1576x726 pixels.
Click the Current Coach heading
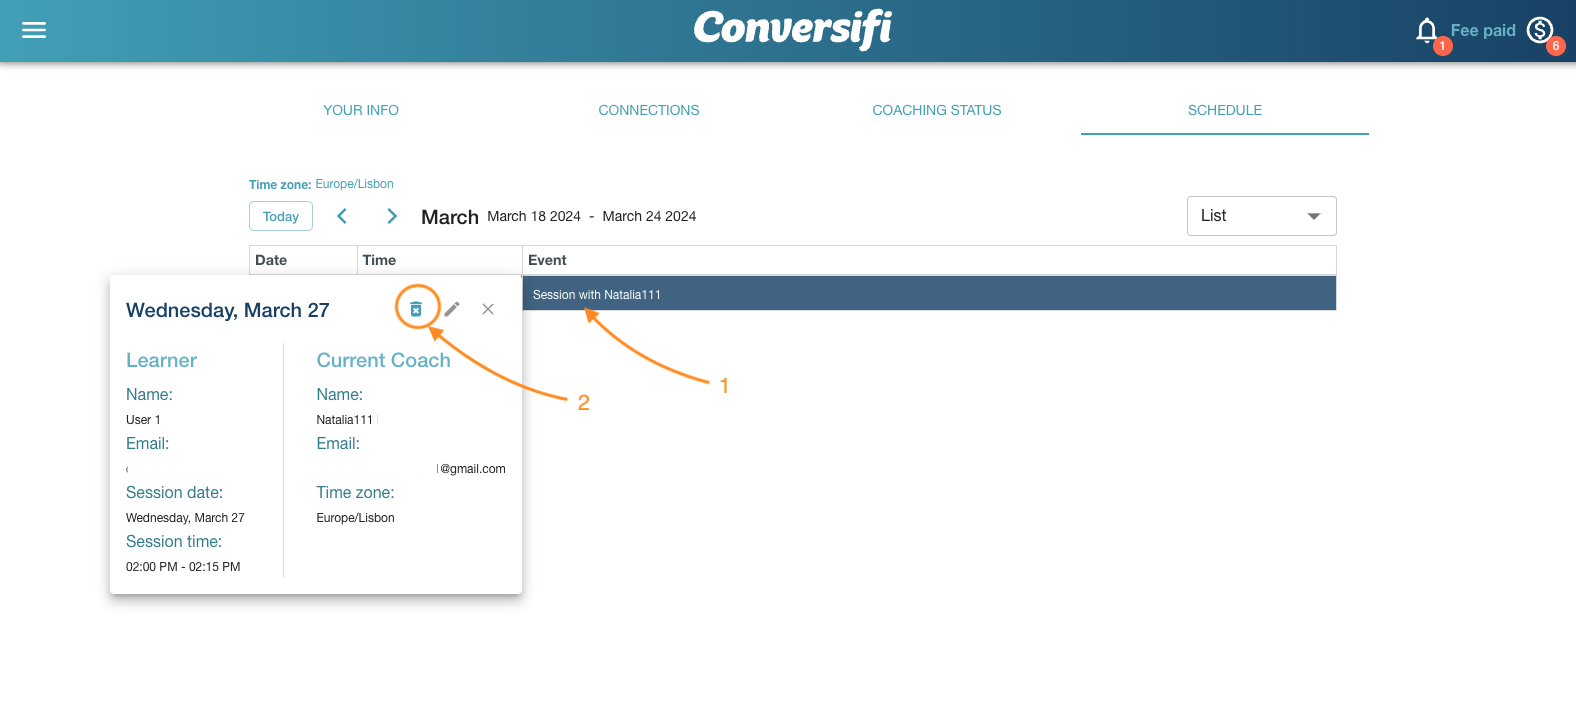coord(384,360)
